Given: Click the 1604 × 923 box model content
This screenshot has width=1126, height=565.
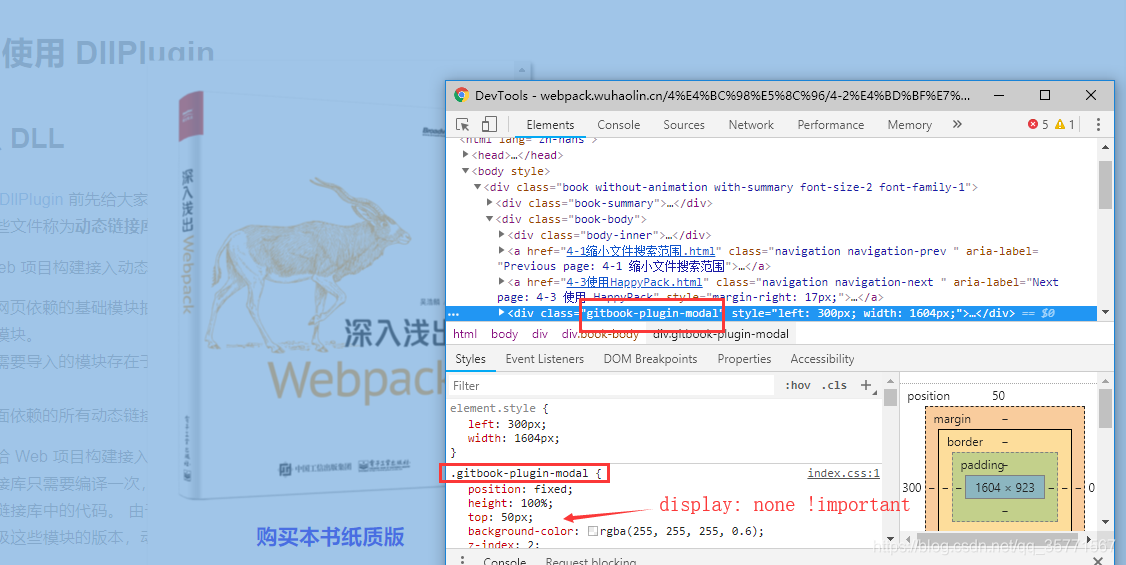Looking at the screenshot, I should [1005, 487].
